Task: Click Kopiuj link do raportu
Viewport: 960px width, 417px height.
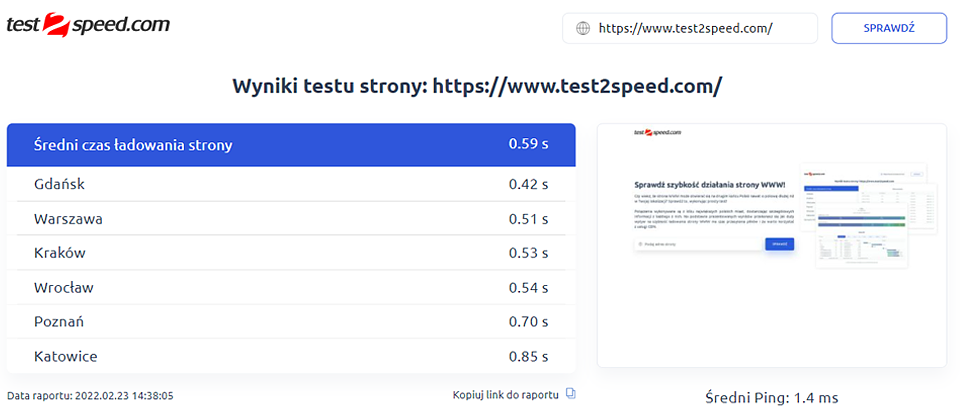Action: pos(506,394)
